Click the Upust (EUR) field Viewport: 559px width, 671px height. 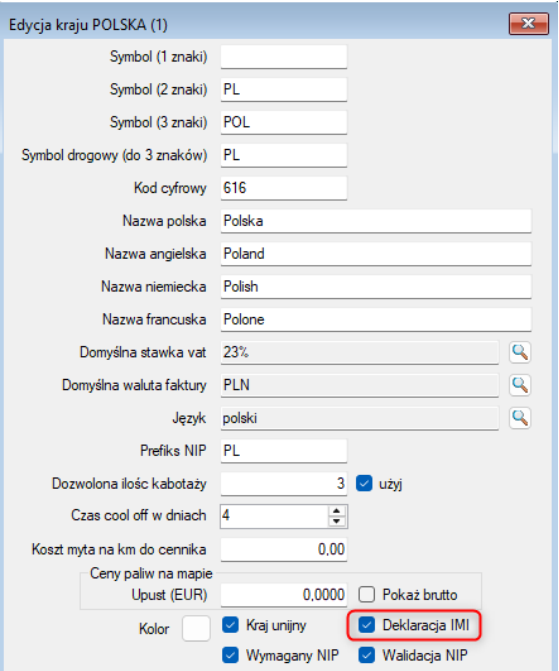(284, 594)
